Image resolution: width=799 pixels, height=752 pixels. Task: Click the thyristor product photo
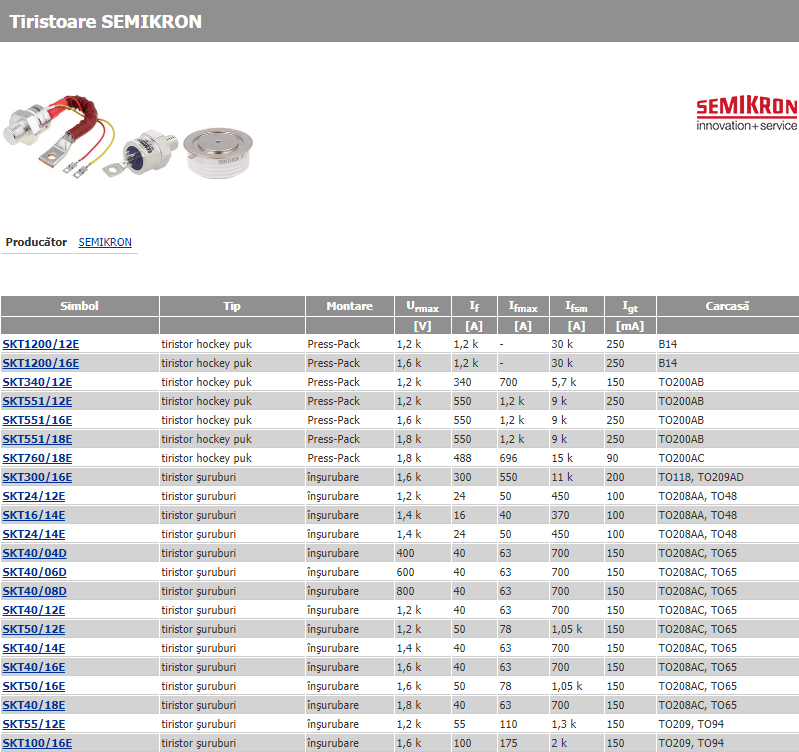(x=128, y=137)
